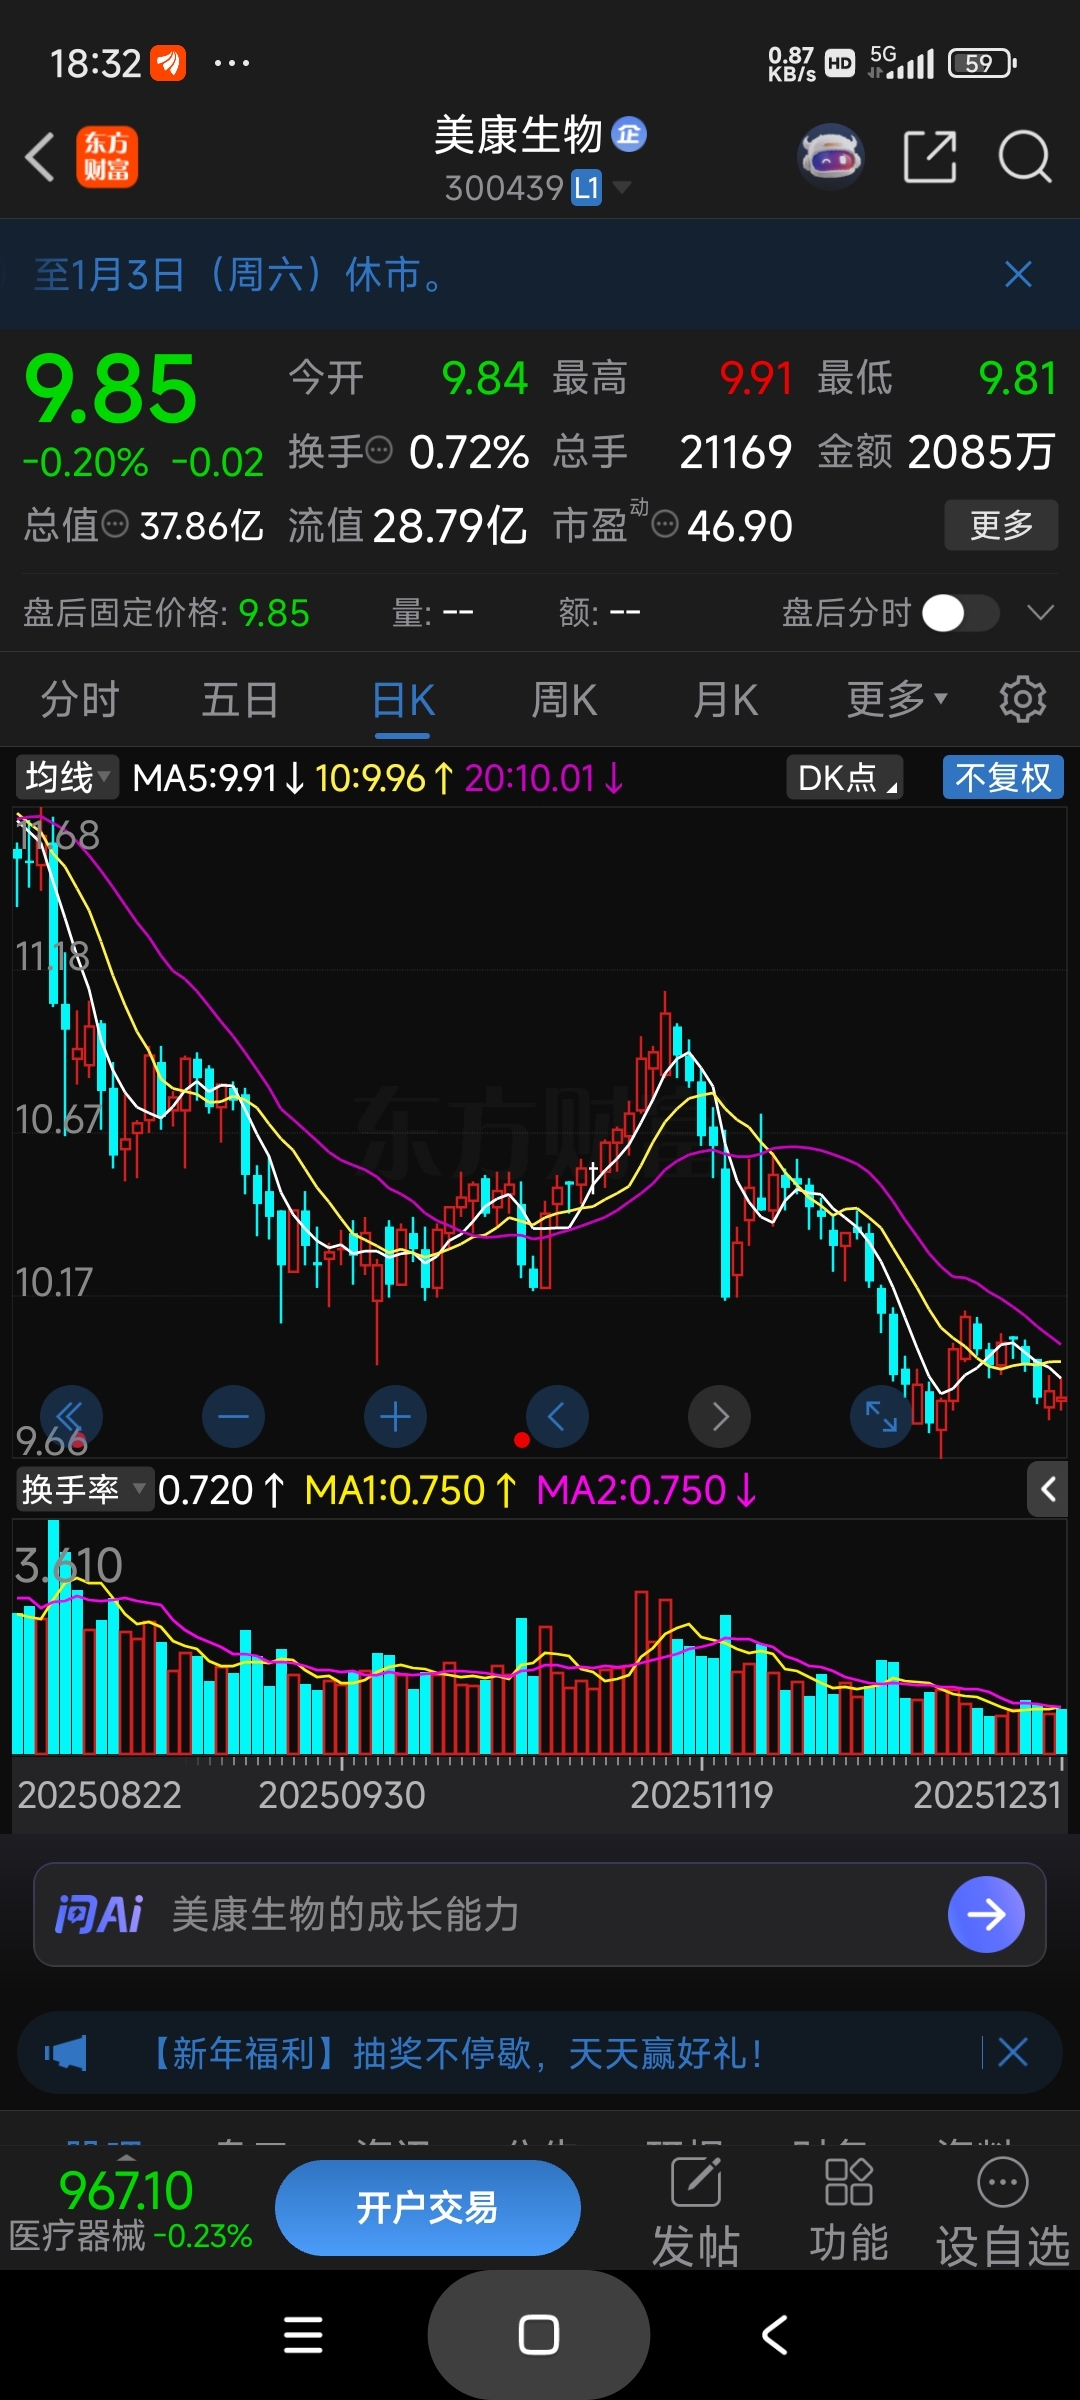Collapse the indicator side panel arrow
Image resolution: width=1080 pixels, height=2400 pixels.
tap(1047, 1490)
